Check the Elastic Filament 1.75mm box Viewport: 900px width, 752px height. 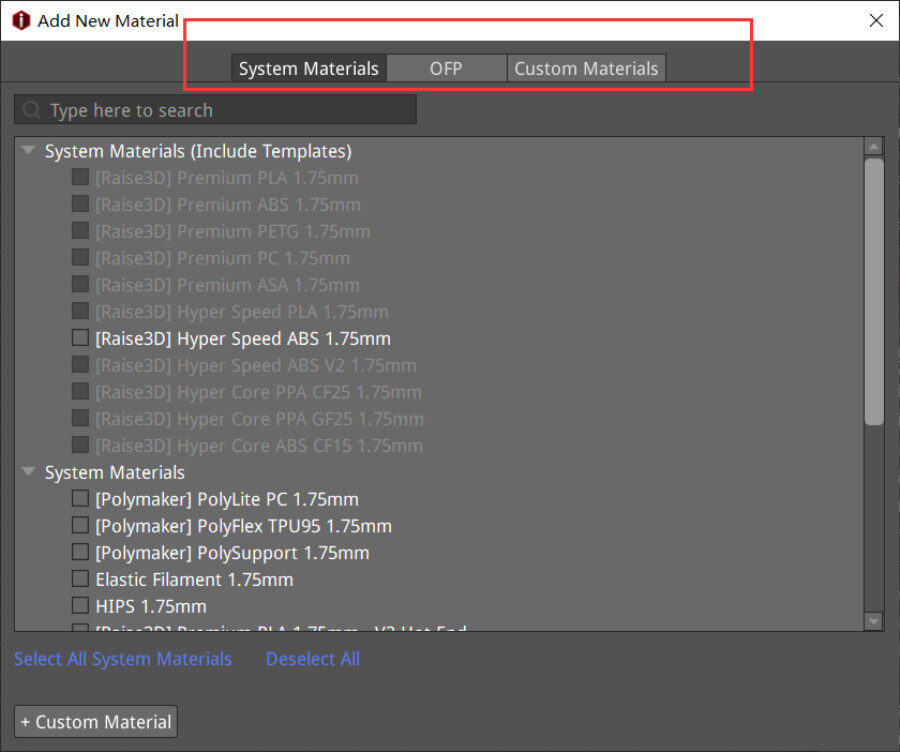click(x=80, y=579)
